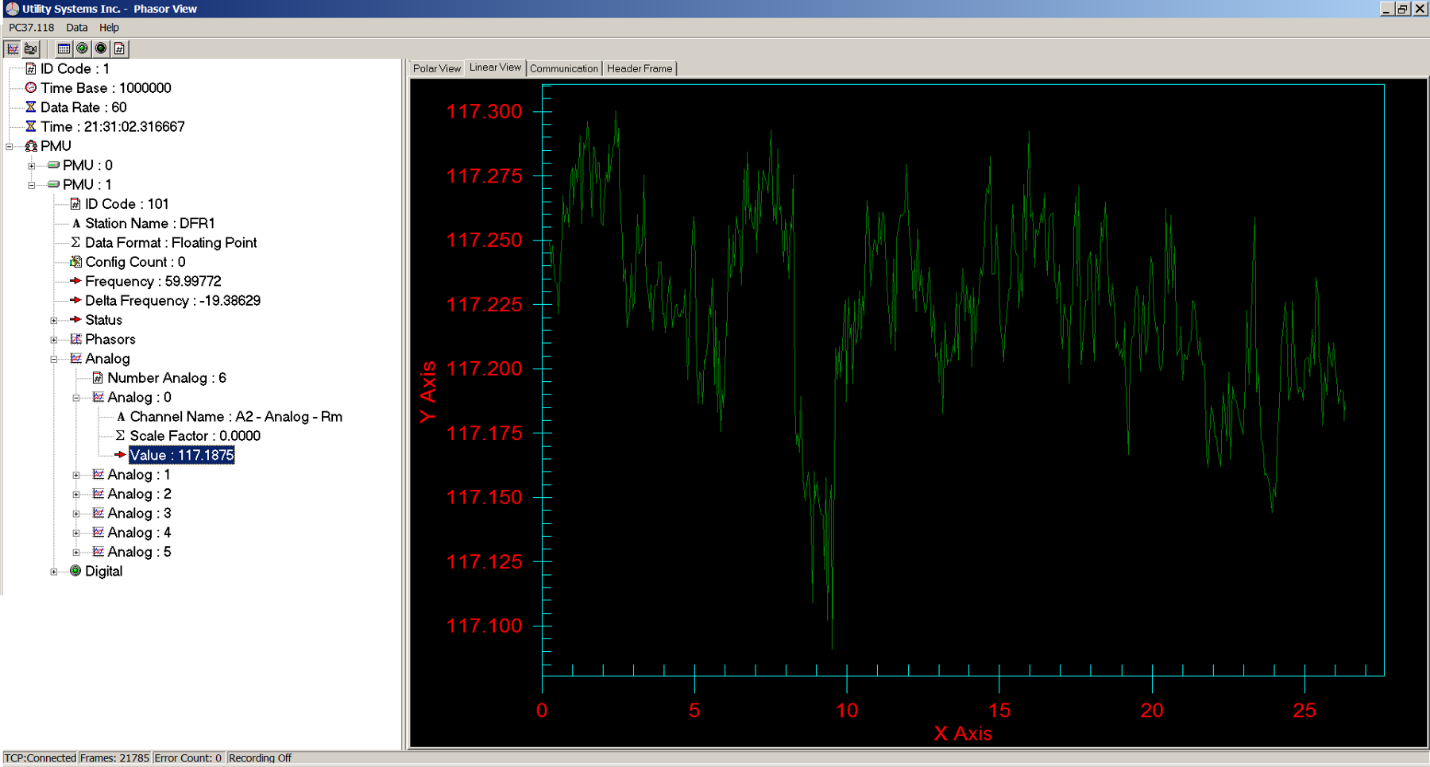Click the clock icon beside Time Base
This screenshot has width=1430, height=767.
pyautogui.click(x=31, y=88)
